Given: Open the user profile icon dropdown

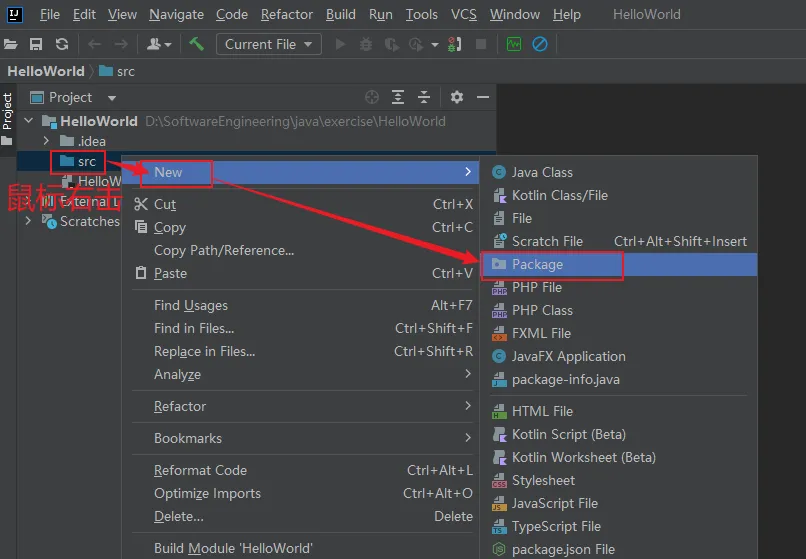Looking at the screenshot, I should coord(159,44).
